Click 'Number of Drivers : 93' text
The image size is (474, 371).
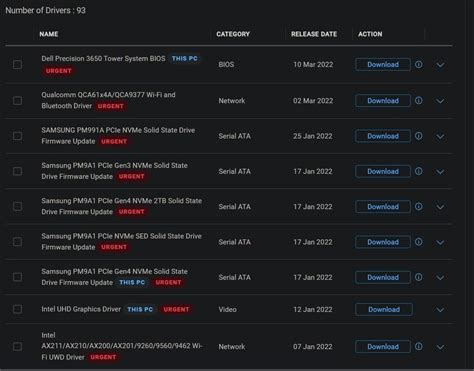[45, 10]
